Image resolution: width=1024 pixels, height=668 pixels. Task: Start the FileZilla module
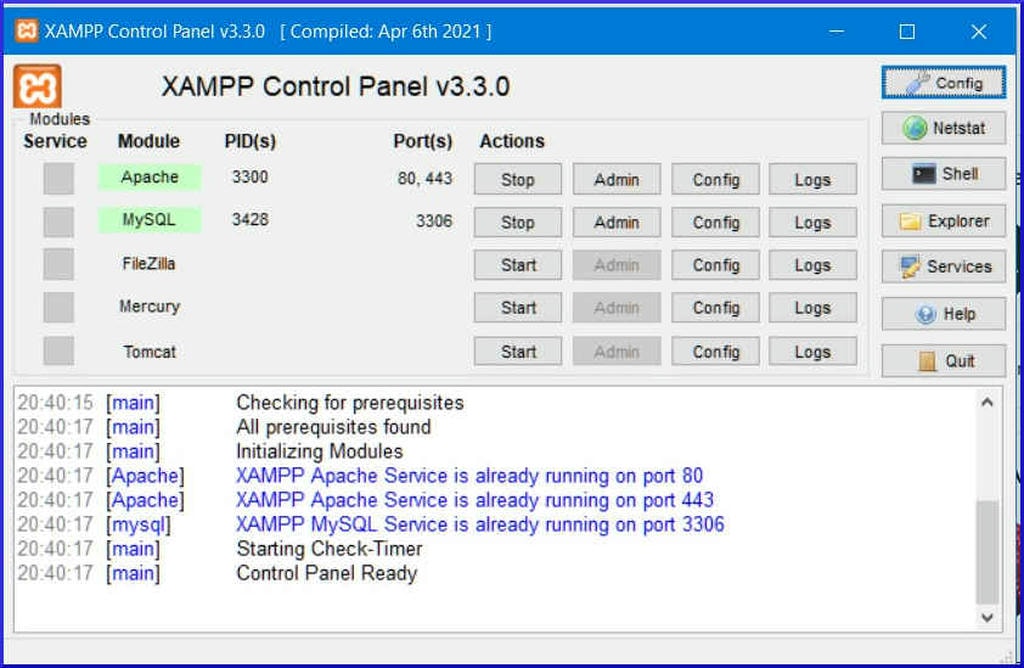tap(517, 264)
